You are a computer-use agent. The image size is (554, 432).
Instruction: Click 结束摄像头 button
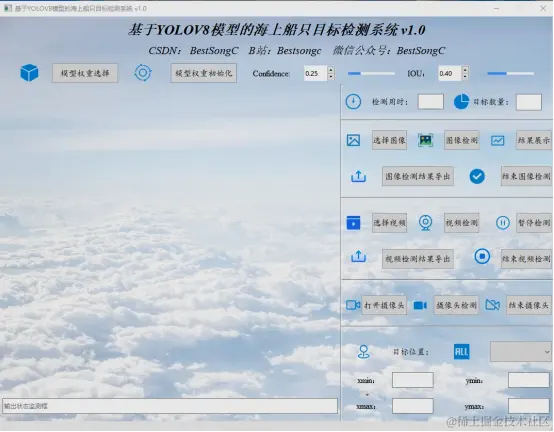(529, 305)
